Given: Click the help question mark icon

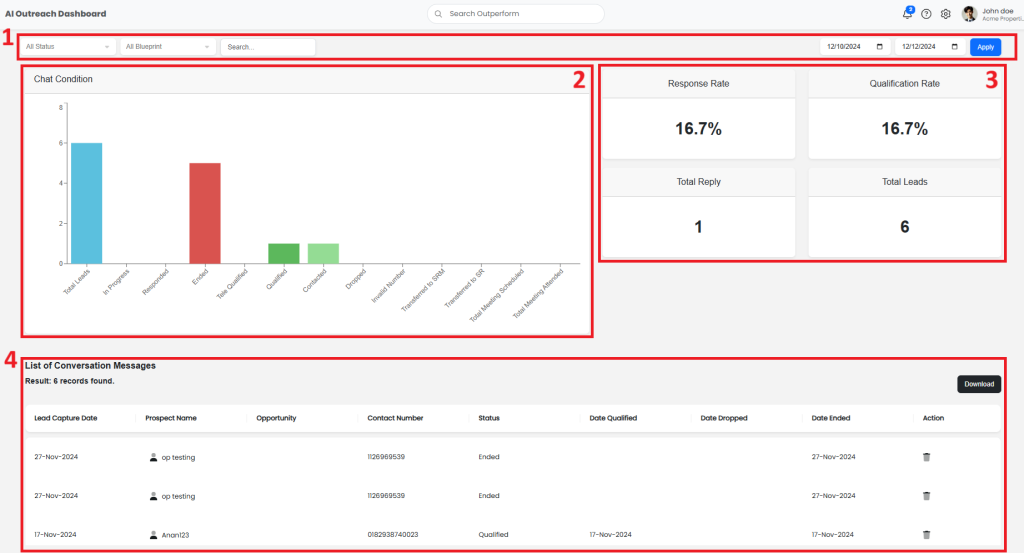Looking at the screenshot, I should tap(926, 14).
